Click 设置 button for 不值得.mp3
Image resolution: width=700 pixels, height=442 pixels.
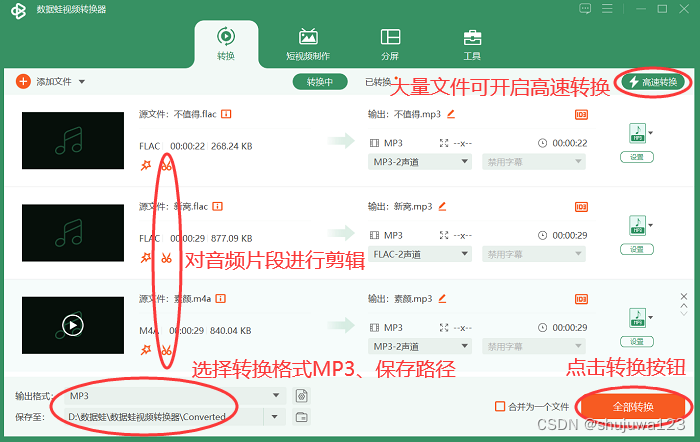point(637,157)
